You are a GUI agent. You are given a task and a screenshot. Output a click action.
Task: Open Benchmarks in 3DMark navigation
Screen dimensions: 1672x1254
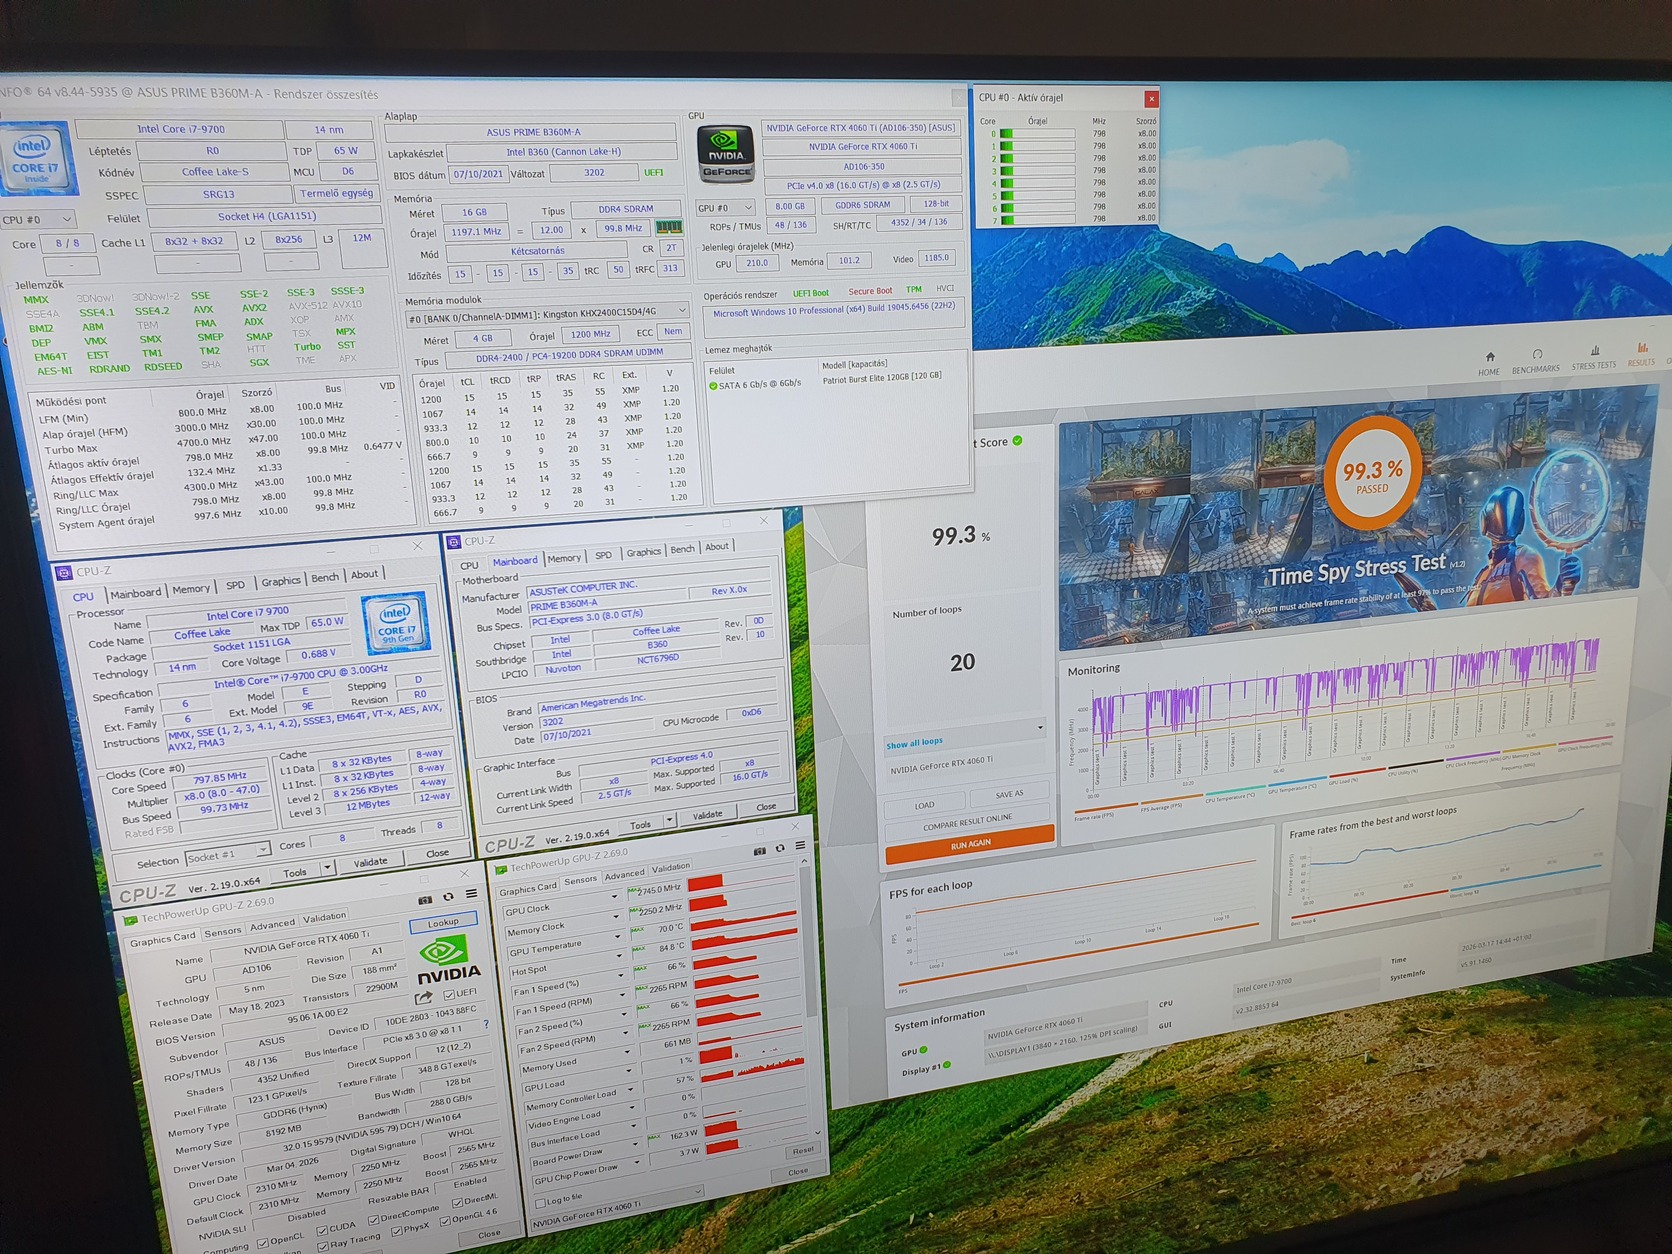click(x=1536, y=361)
